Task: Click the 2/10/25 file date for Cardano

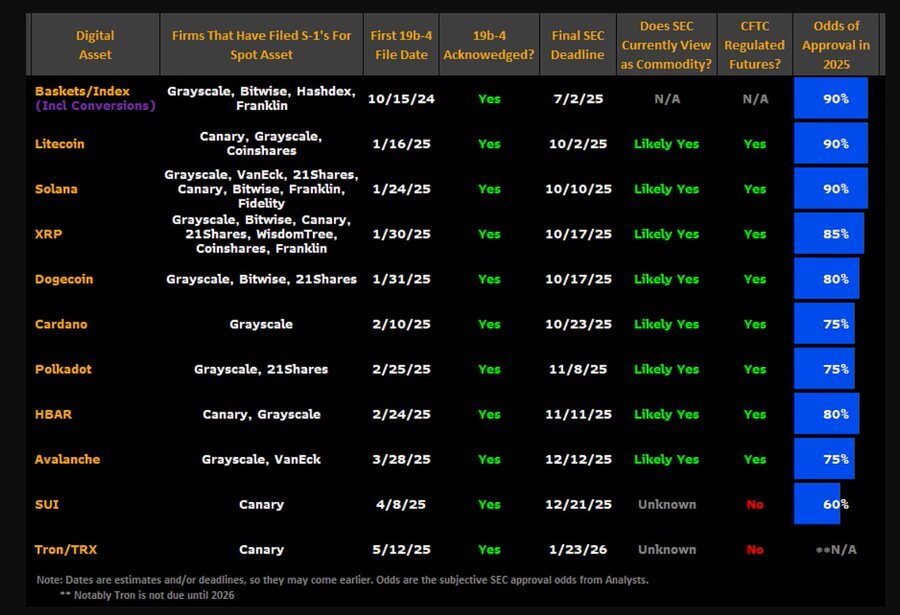Action: coord(401,324)
